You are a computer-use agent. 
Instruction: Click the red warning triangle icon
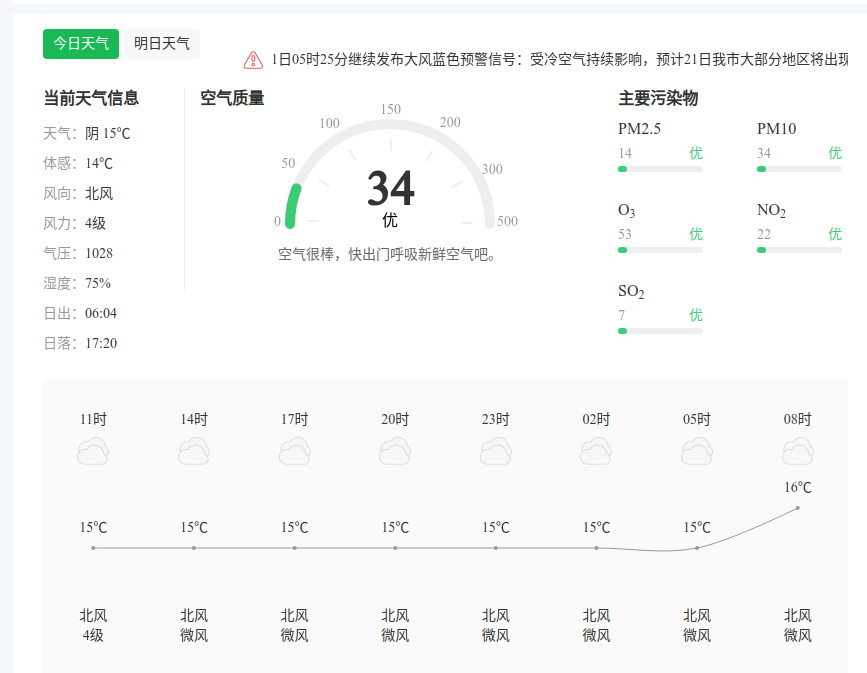point(254,60)
